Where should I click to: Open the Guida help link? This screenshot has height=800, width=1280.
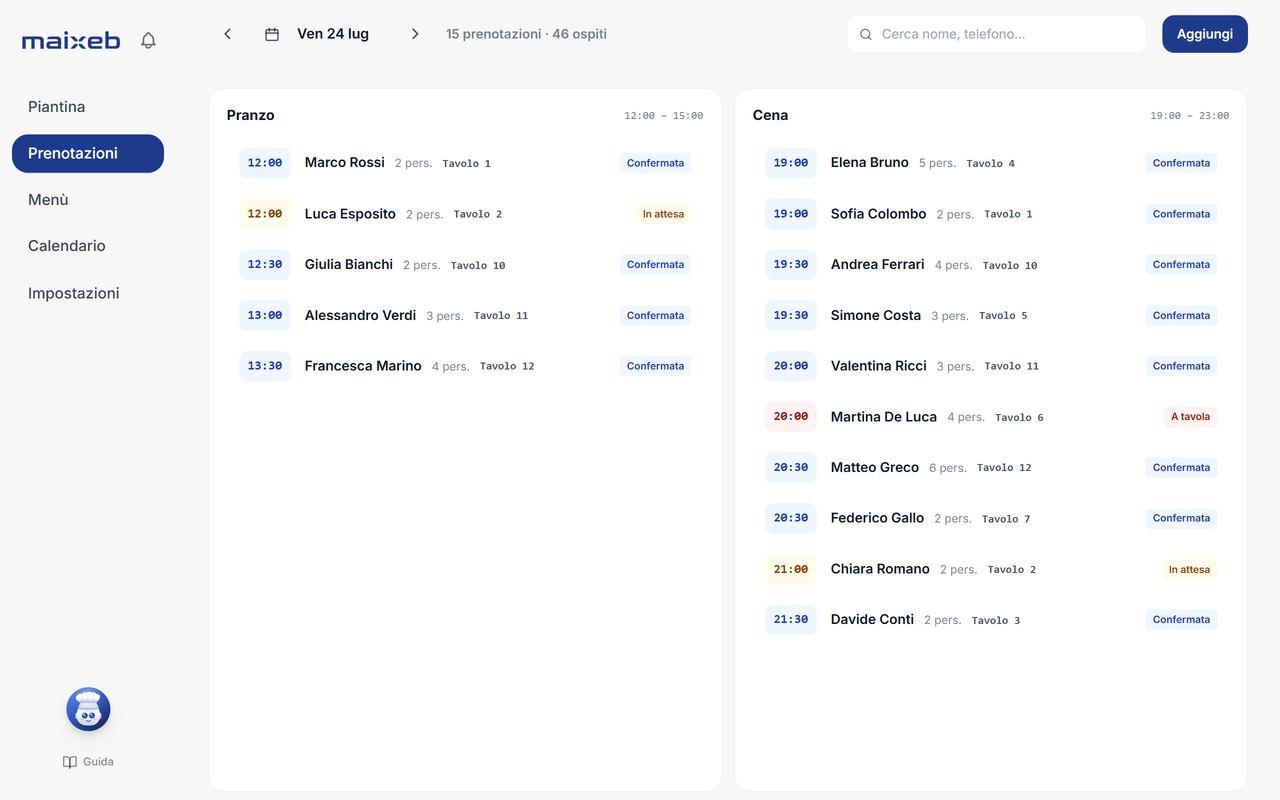[88, 762]
